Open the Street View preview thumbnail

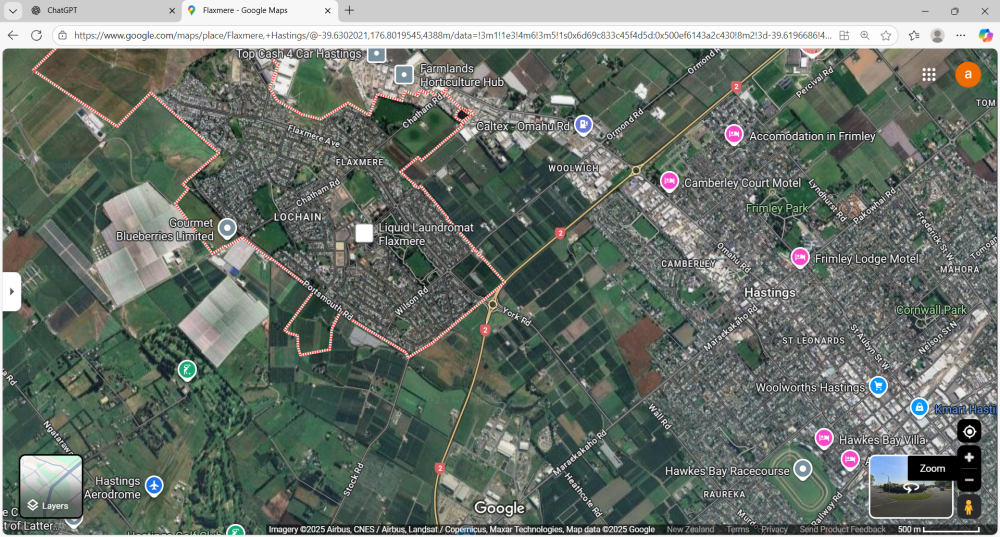[911, 487]
